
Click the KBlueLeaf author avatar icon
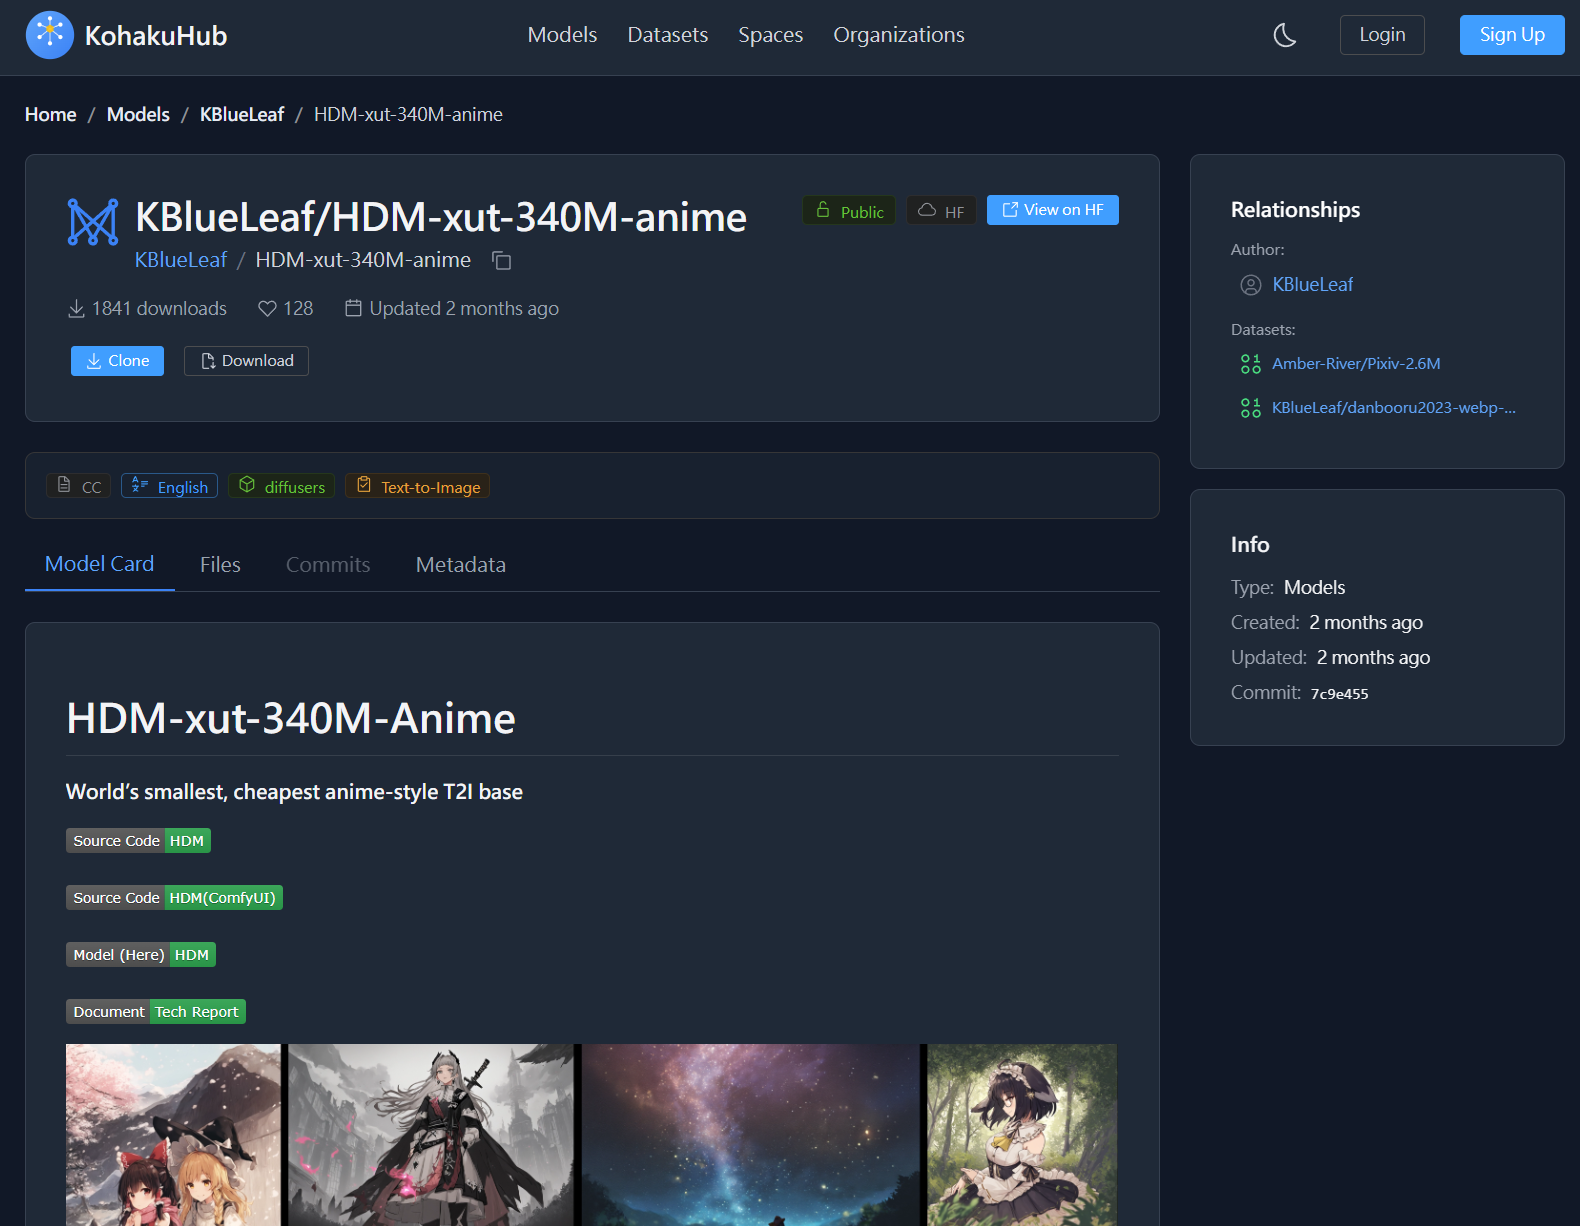click(x=1250, y=285)
